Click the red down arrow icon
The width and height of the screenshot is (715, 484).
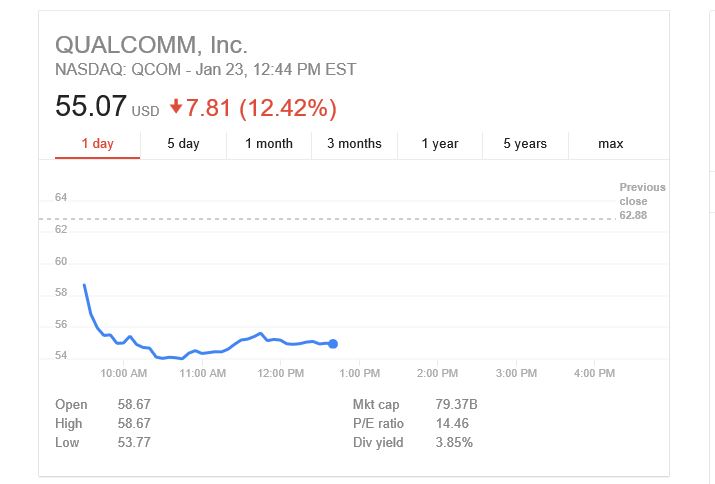tap(177, 107)
